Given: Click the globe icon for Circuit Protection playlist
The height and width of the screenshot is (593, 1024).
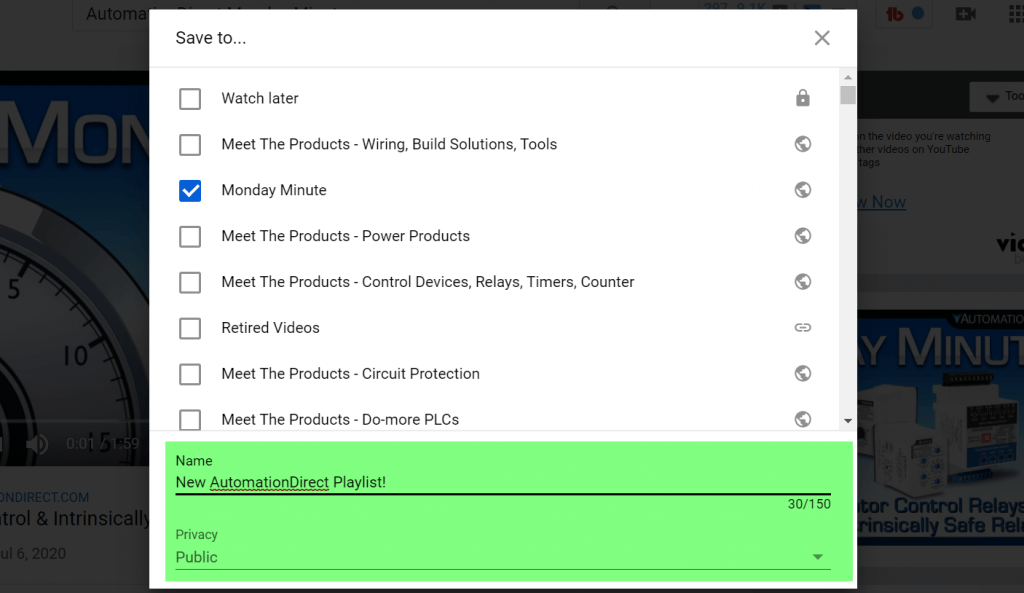Looking at the screenshot, I should coord(802,374).
